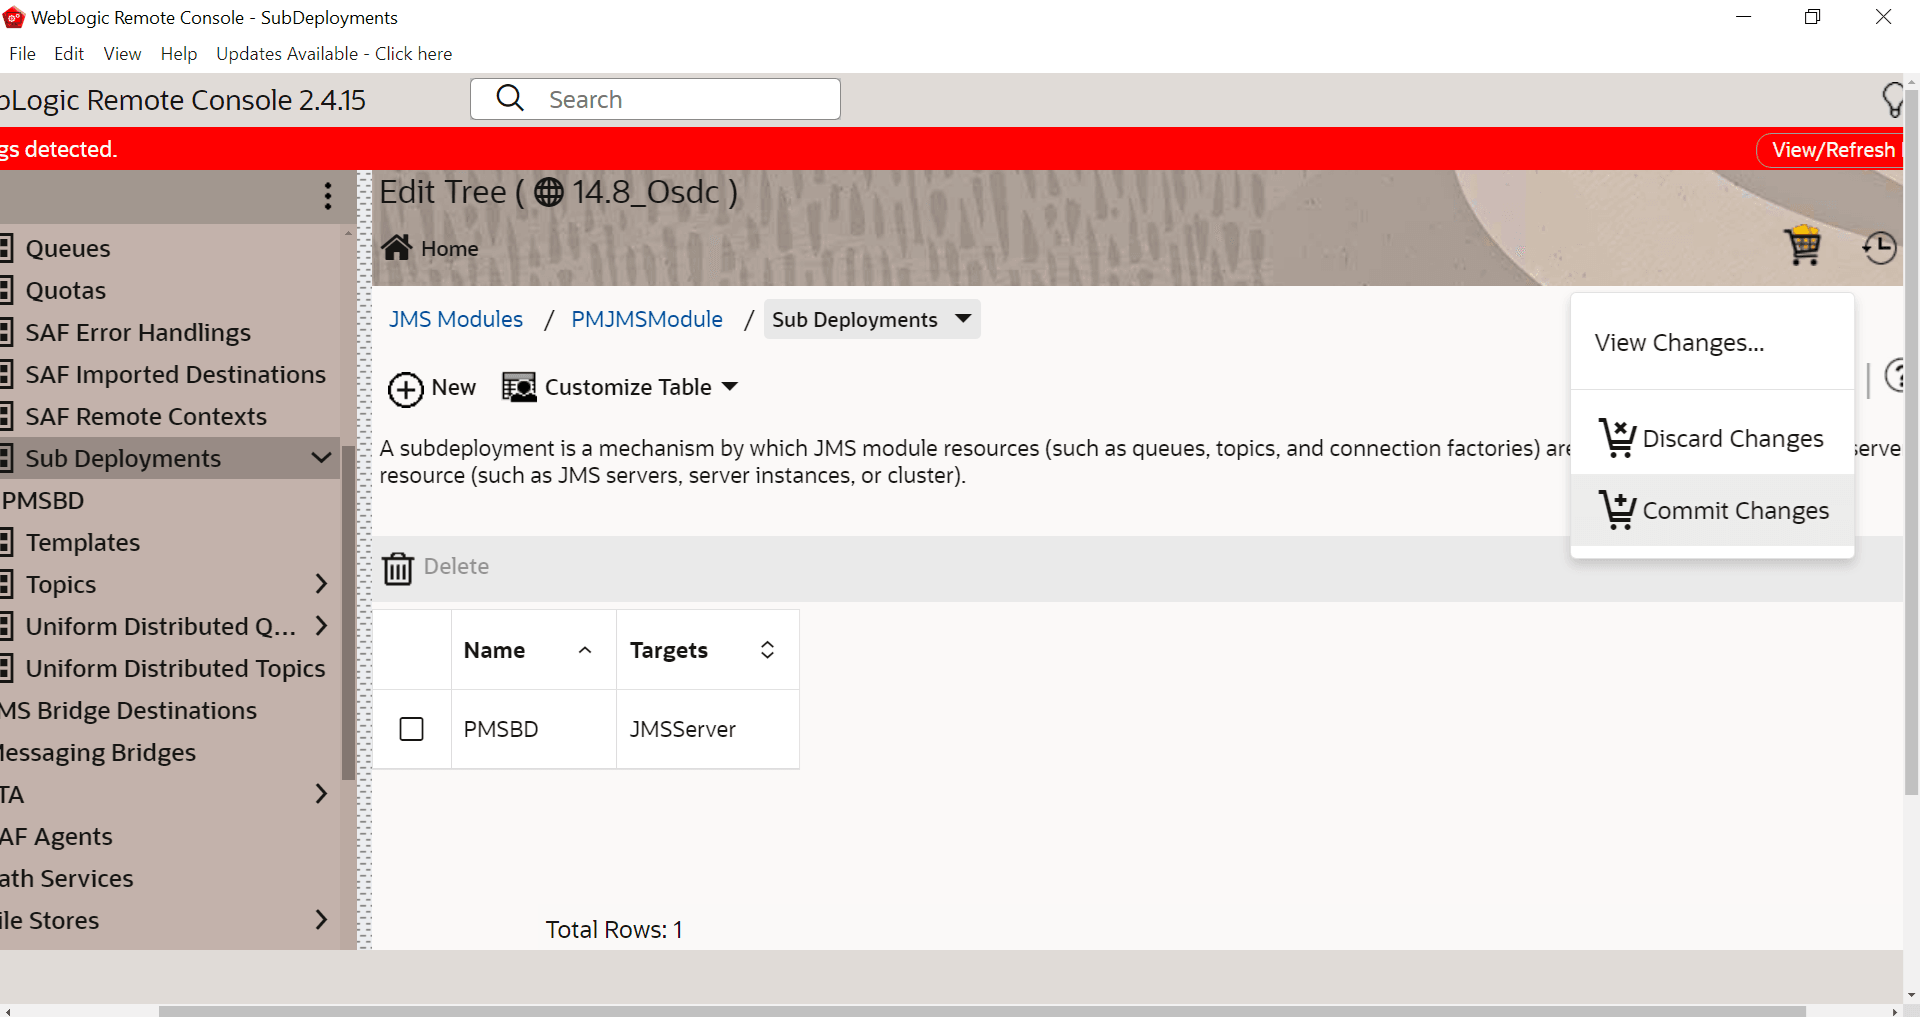The image size is (1920, 1017).
Task: Select Uniform Distributed Topics tree item
Action: point(176,668)
